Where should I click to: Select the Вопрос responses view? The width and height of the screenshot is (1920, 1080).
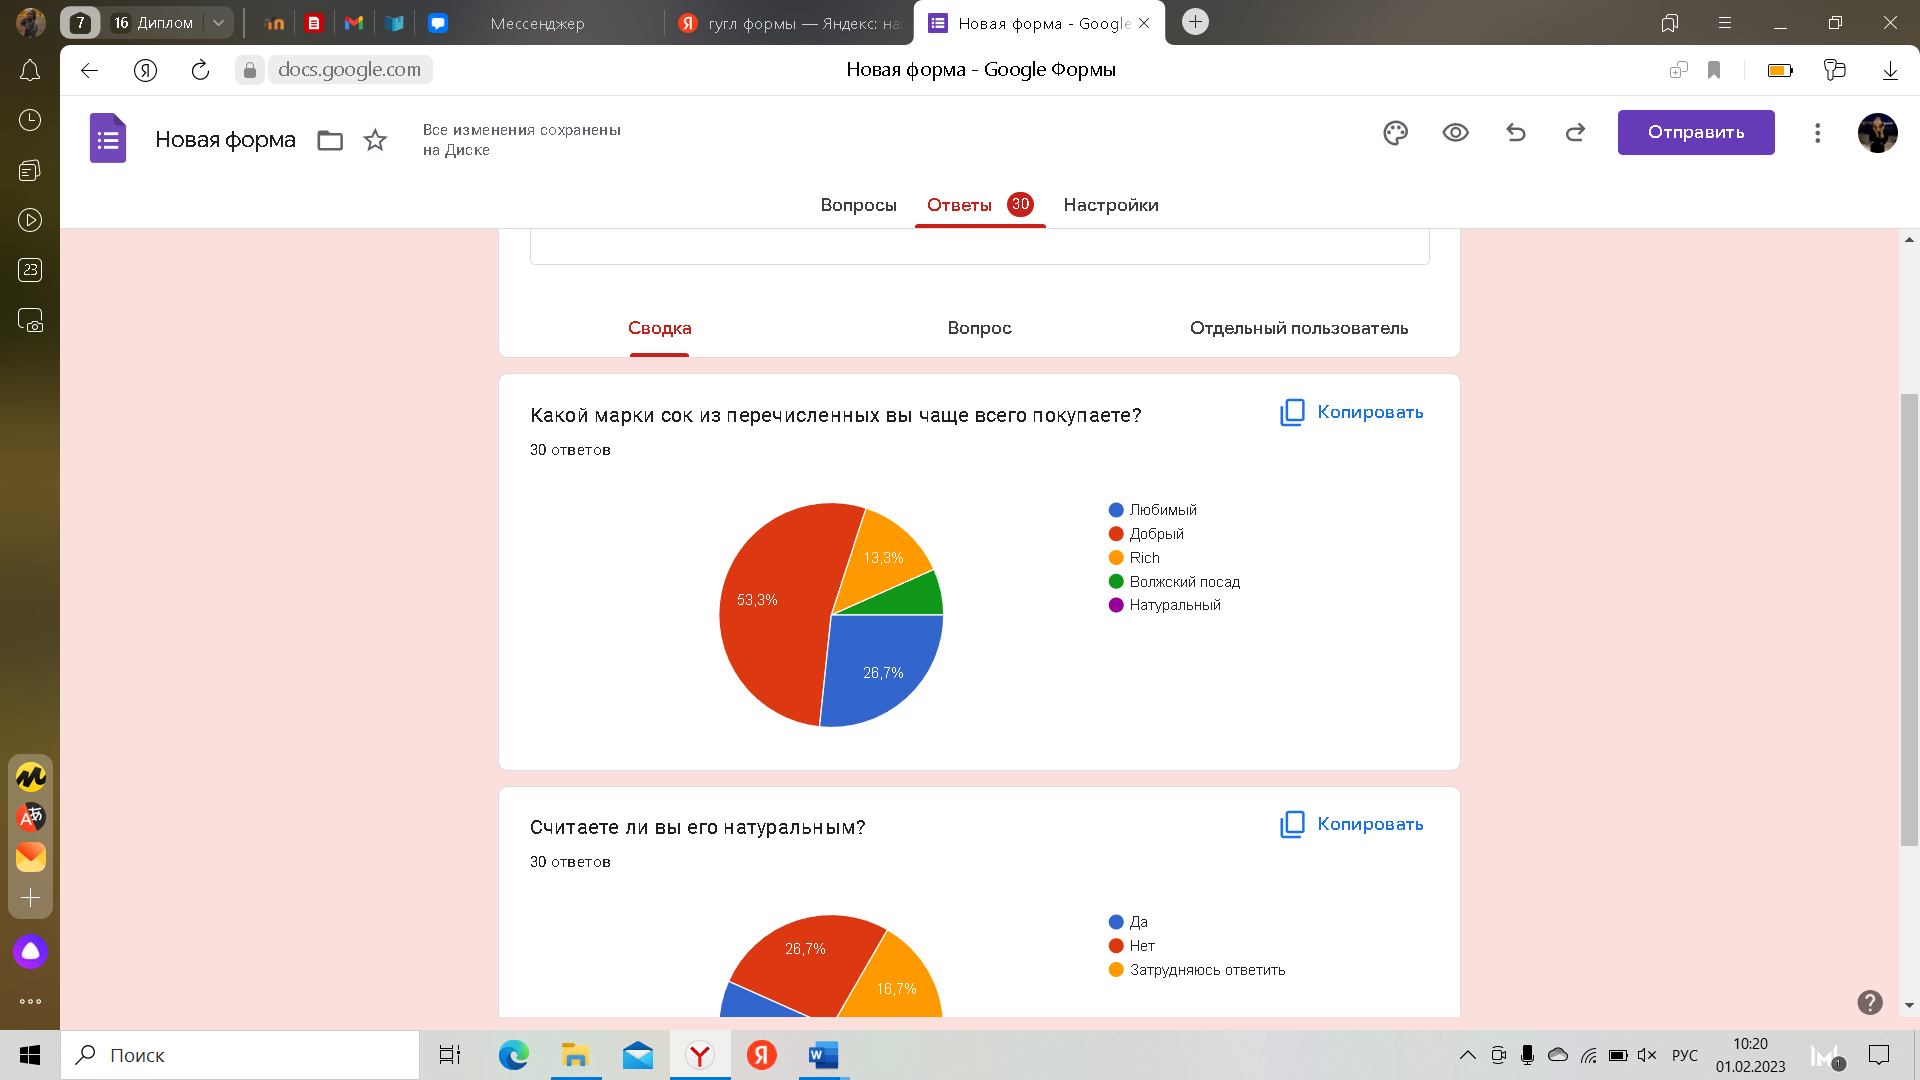[x=979, y=328]
